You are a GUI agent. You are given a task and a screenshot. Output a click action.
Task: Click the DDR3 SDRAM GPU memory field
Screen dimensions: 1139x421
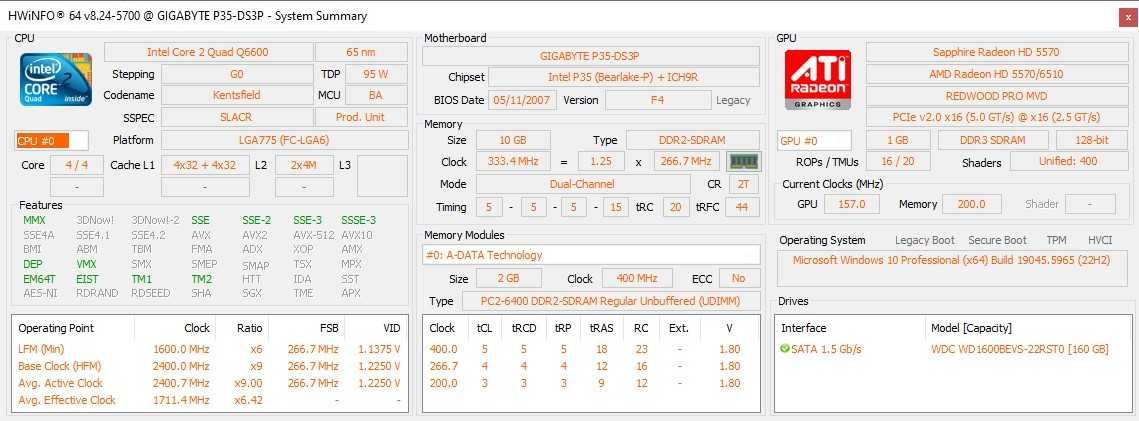(993, 140)
